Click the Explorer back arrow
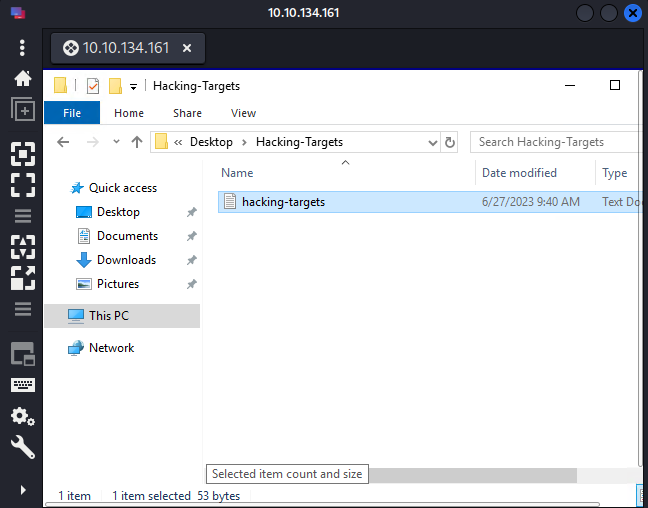This screenshot has width=648, height=508. pos(63,142)
